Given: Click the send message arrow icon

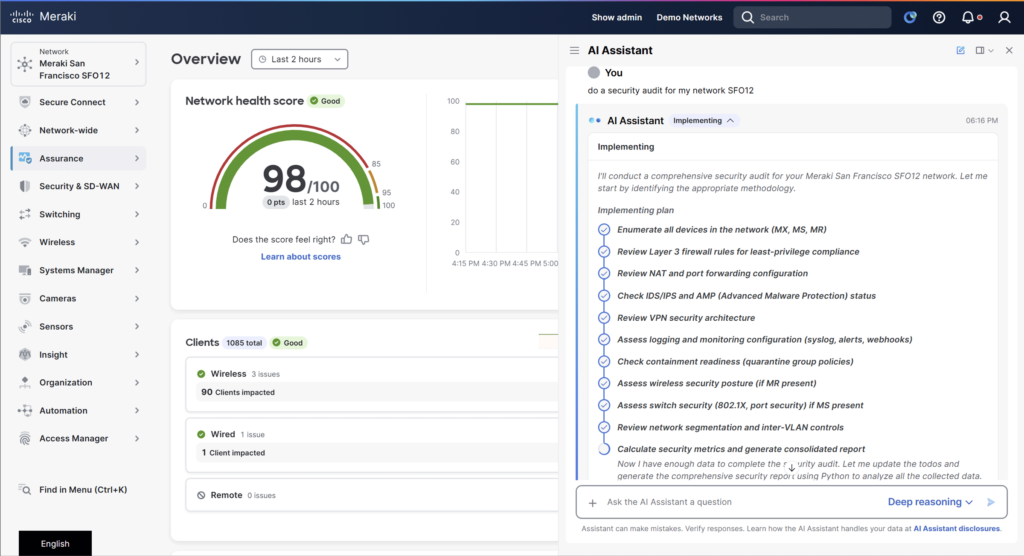Looking at the screenshot, I should [991, 502].
